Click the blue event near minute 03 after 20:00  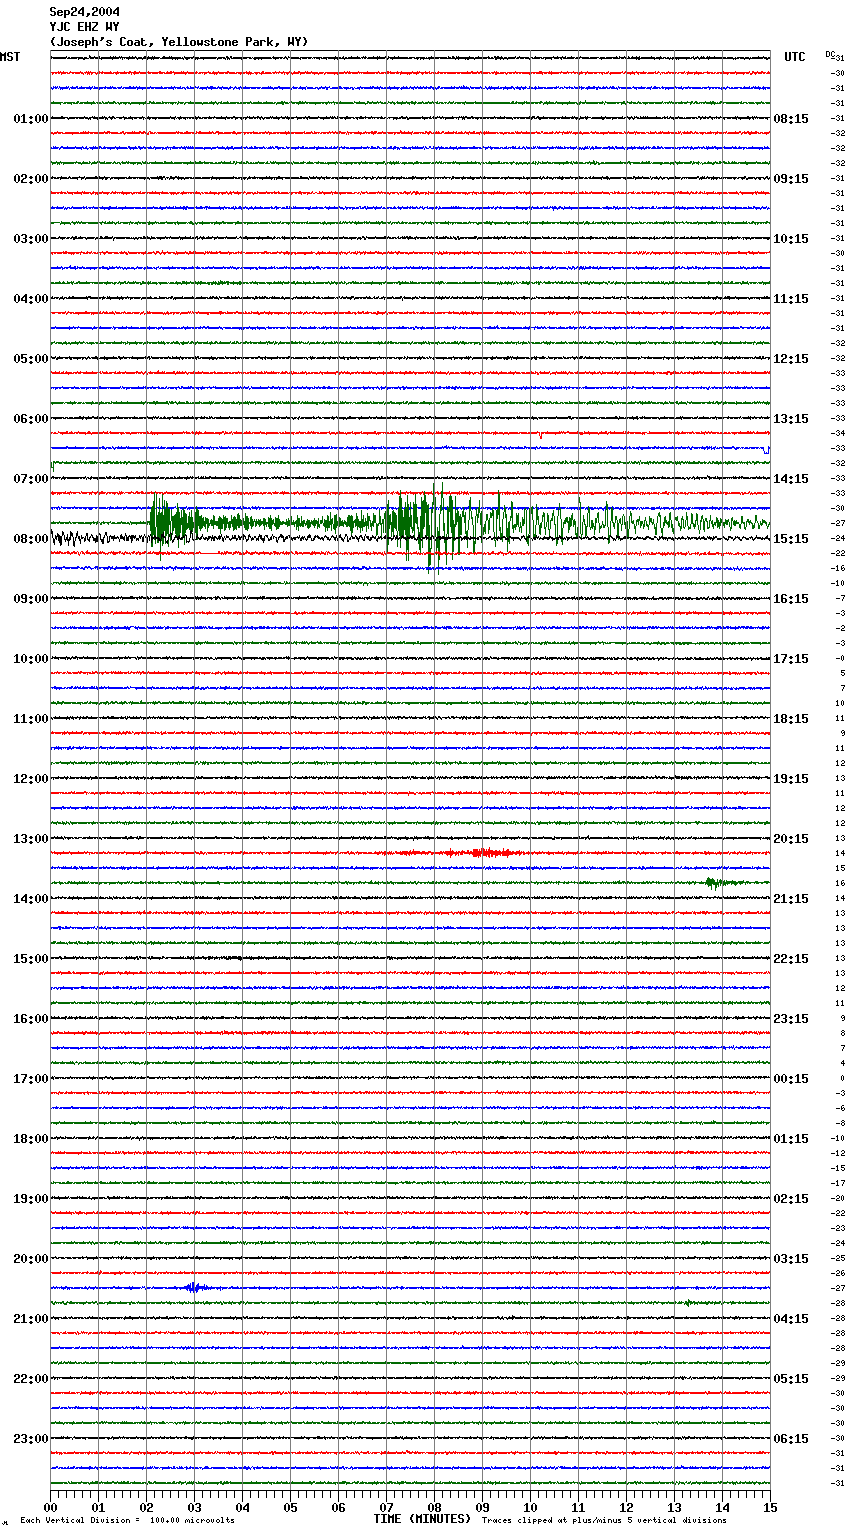(x=195, y=1288)
